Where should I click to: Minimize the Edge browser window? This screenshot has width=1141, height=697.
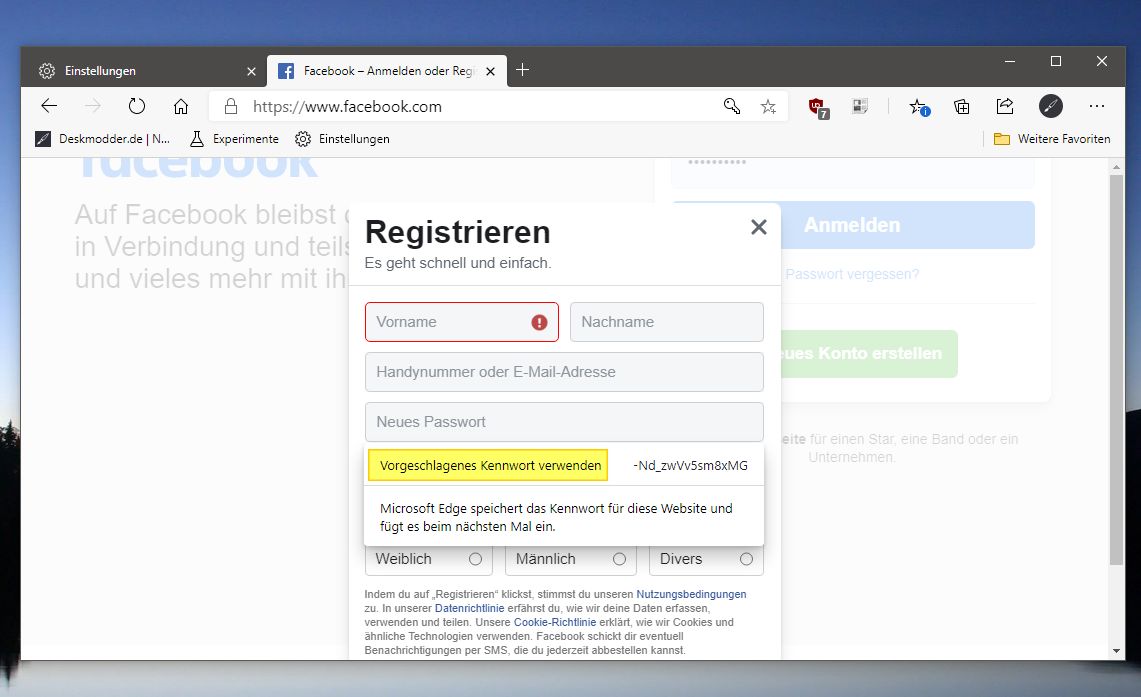[1010, 62]
